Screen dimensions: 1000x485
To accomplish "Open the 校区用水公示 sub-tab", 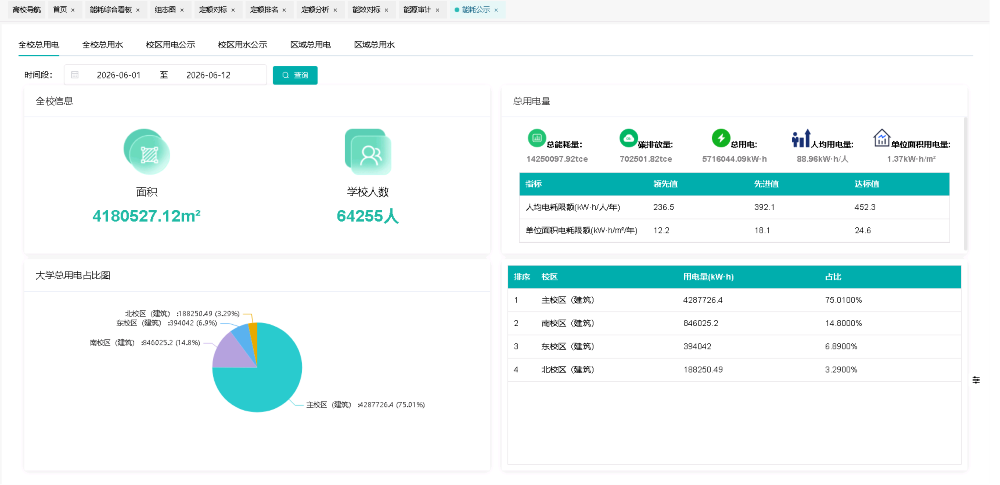I will pos(242,45).
